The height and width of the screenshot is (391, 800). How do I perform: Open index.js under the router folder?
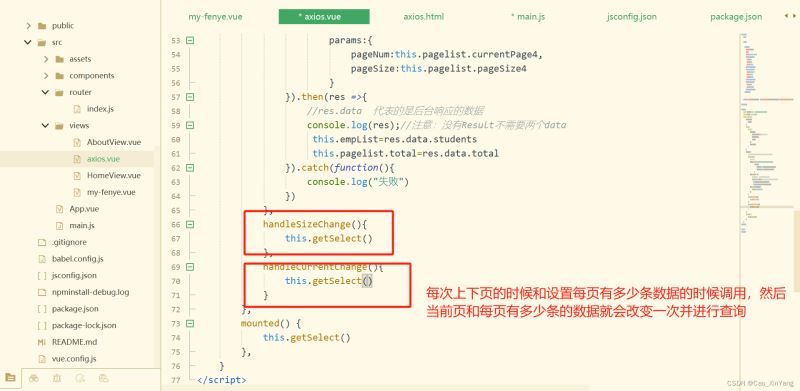[100, 109]
